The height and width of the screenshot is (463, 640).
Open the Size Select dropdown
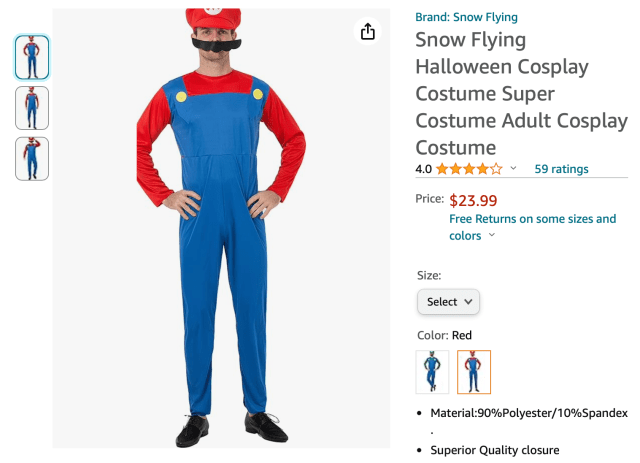click(448, 302)
